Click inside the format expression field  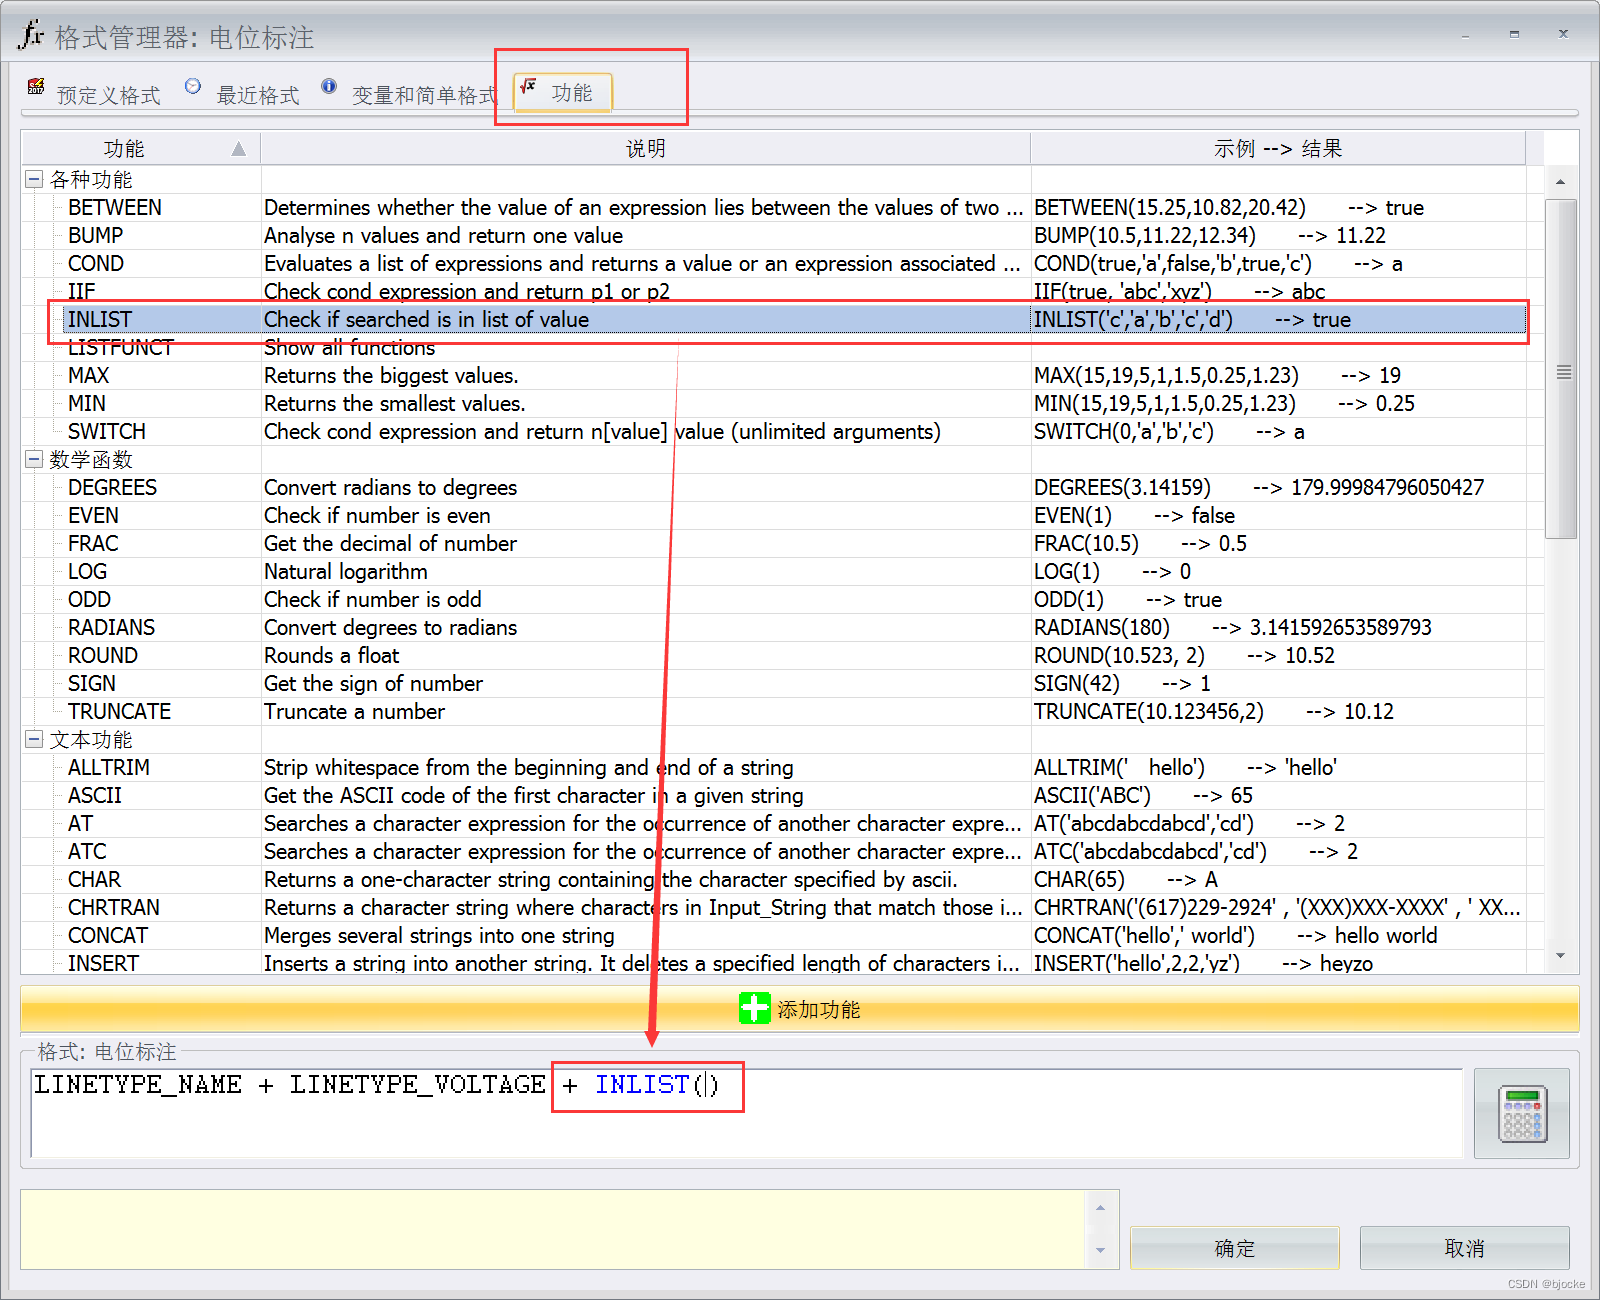(x=746, y=1113)
